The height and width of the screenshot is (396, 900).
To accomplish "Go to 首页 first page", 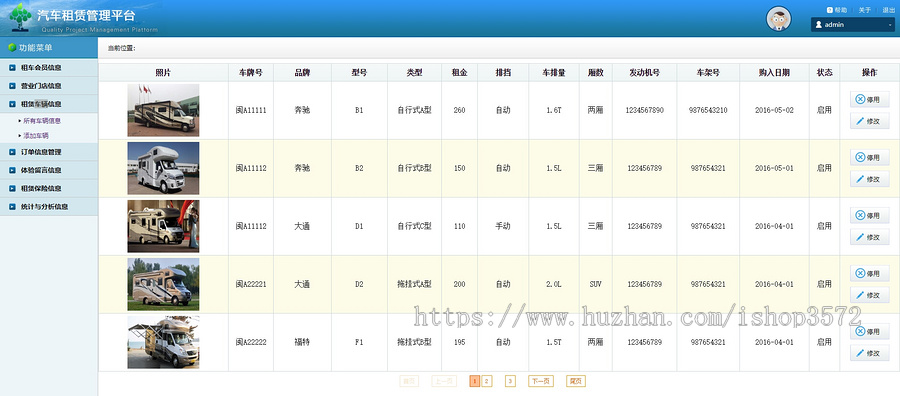I will 409,381.
